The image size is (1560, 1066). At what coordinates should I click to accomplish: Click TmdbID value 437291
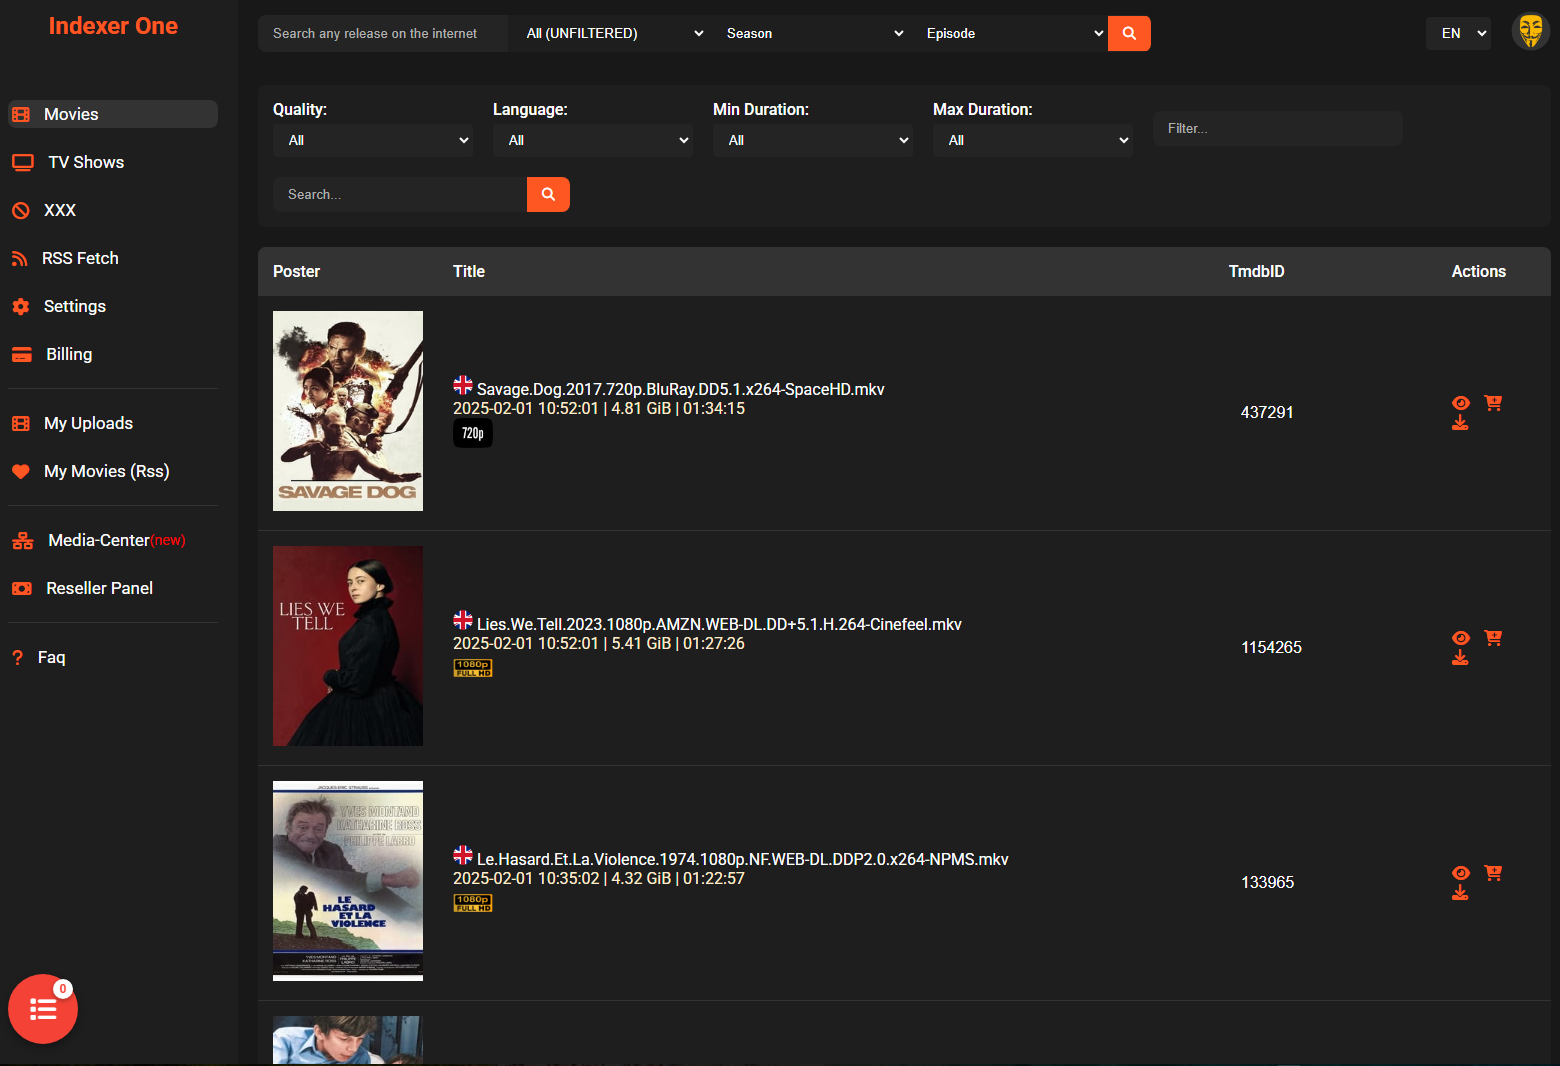tap(1267, 412)
